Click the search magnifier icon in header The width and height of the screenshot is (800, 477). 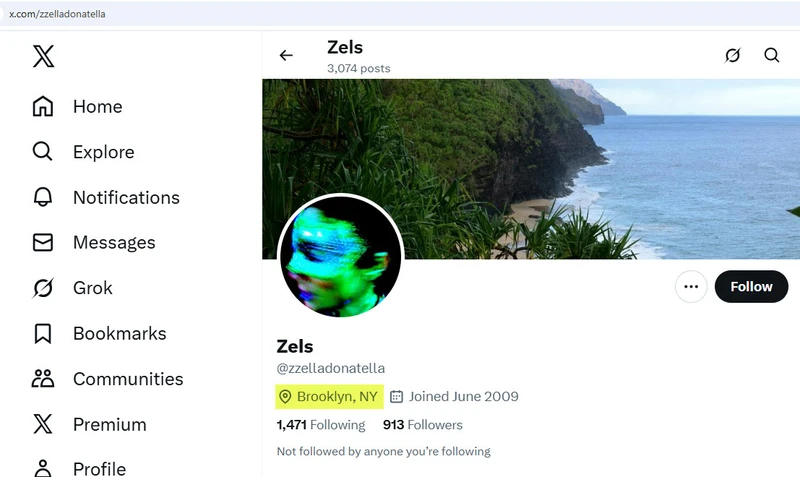click(772, 56)
